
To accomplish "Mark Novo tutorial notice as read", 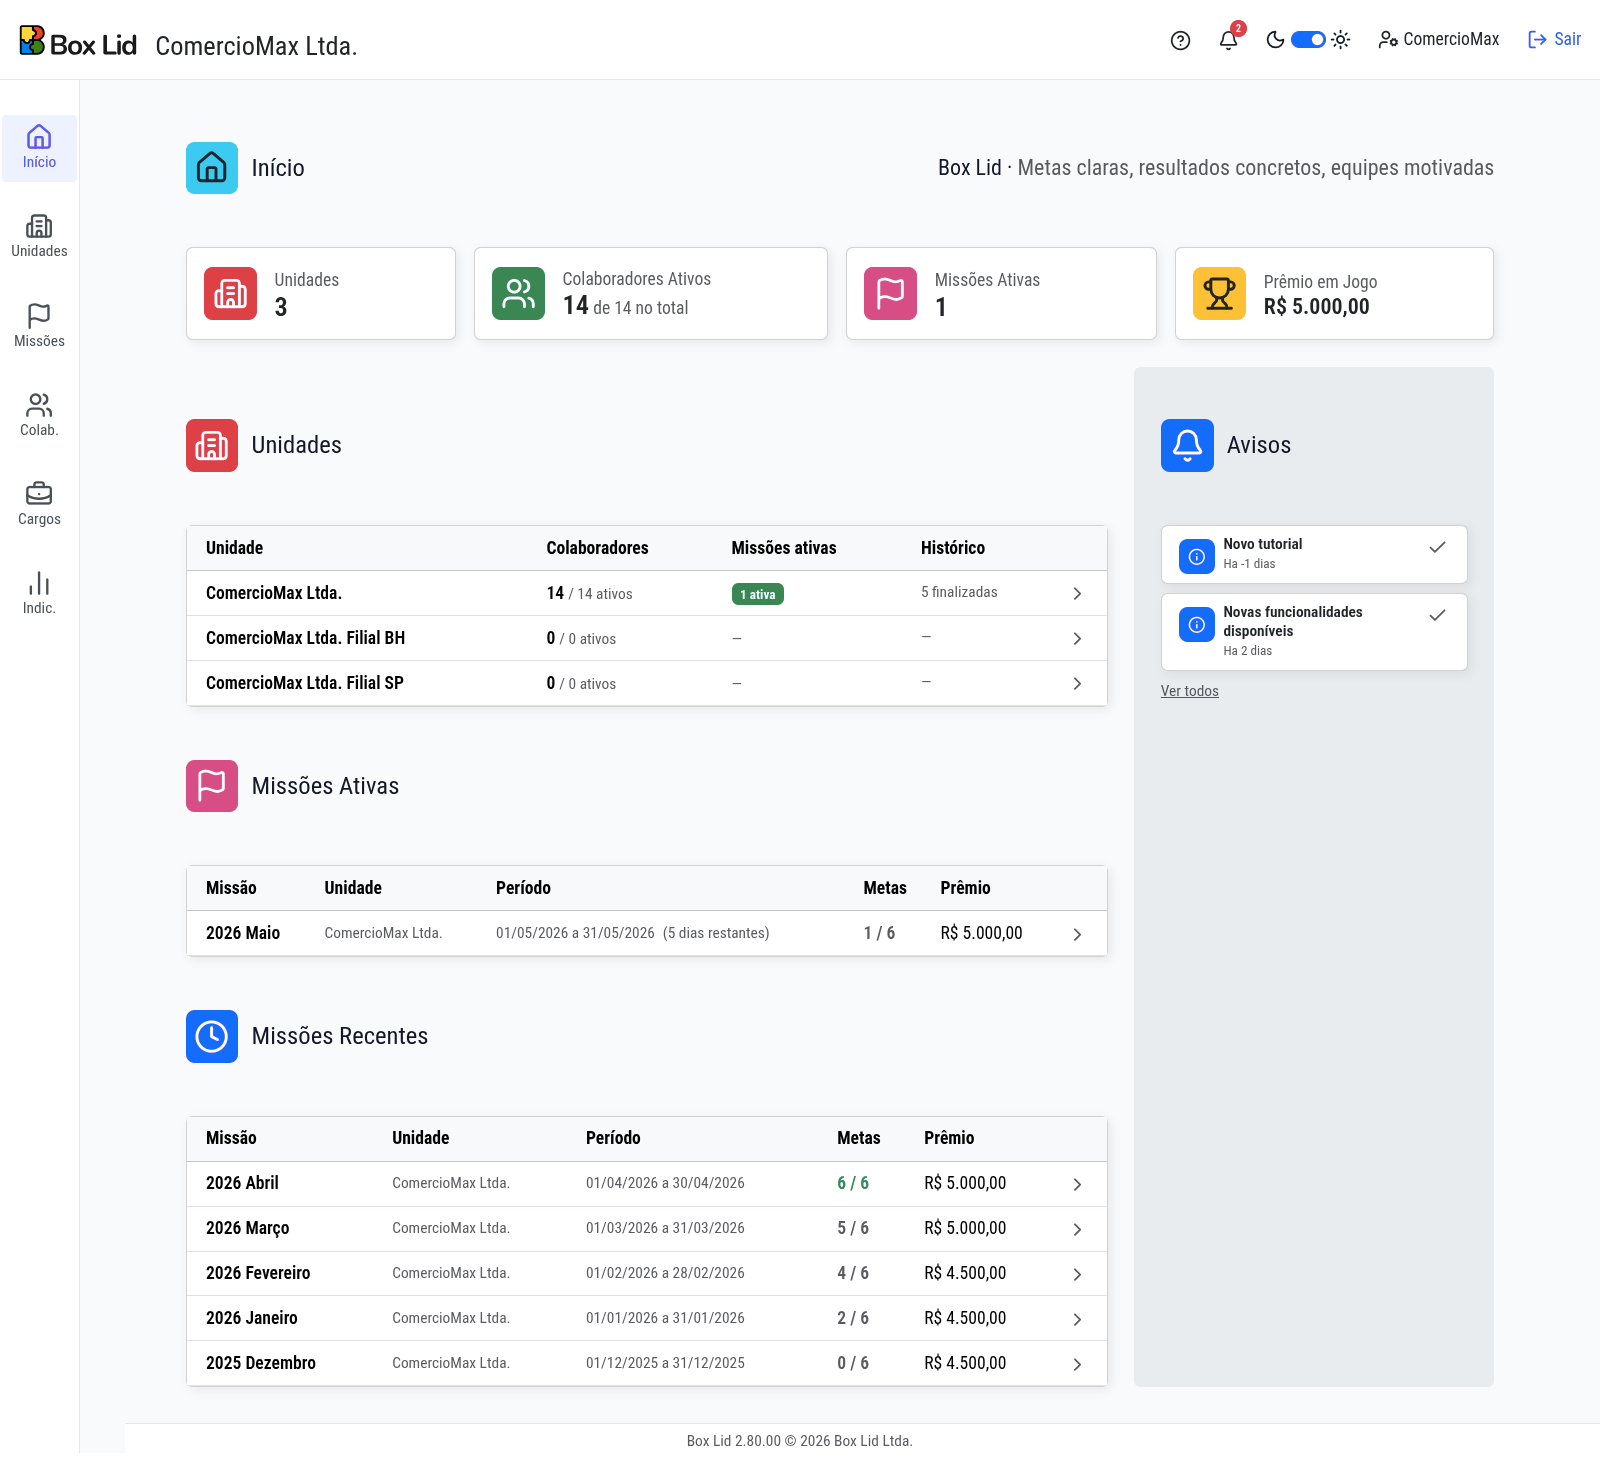I will click(x=1437, y=547).
